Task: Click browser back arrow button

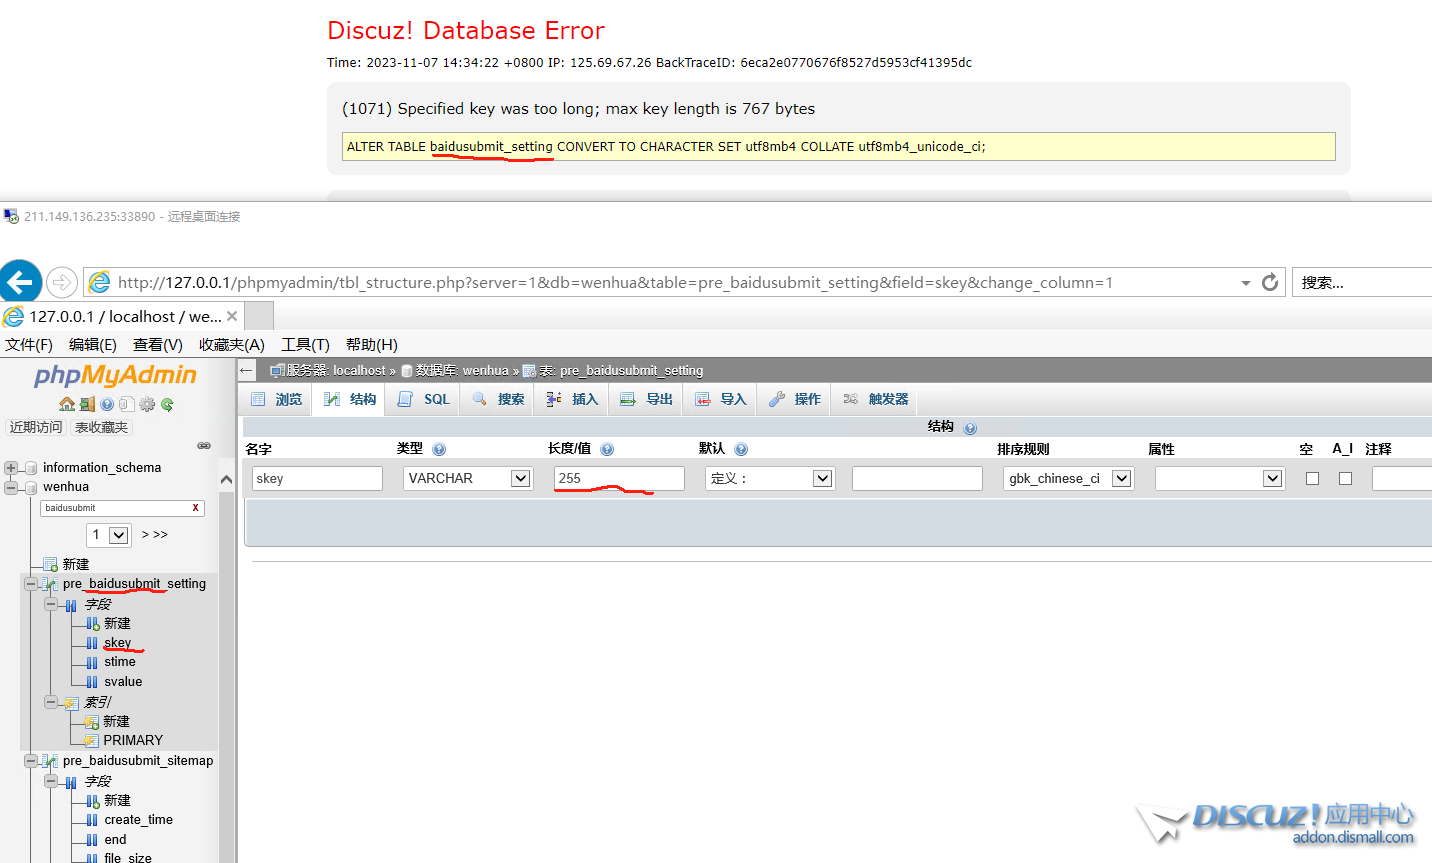Action: coord(20,282)
